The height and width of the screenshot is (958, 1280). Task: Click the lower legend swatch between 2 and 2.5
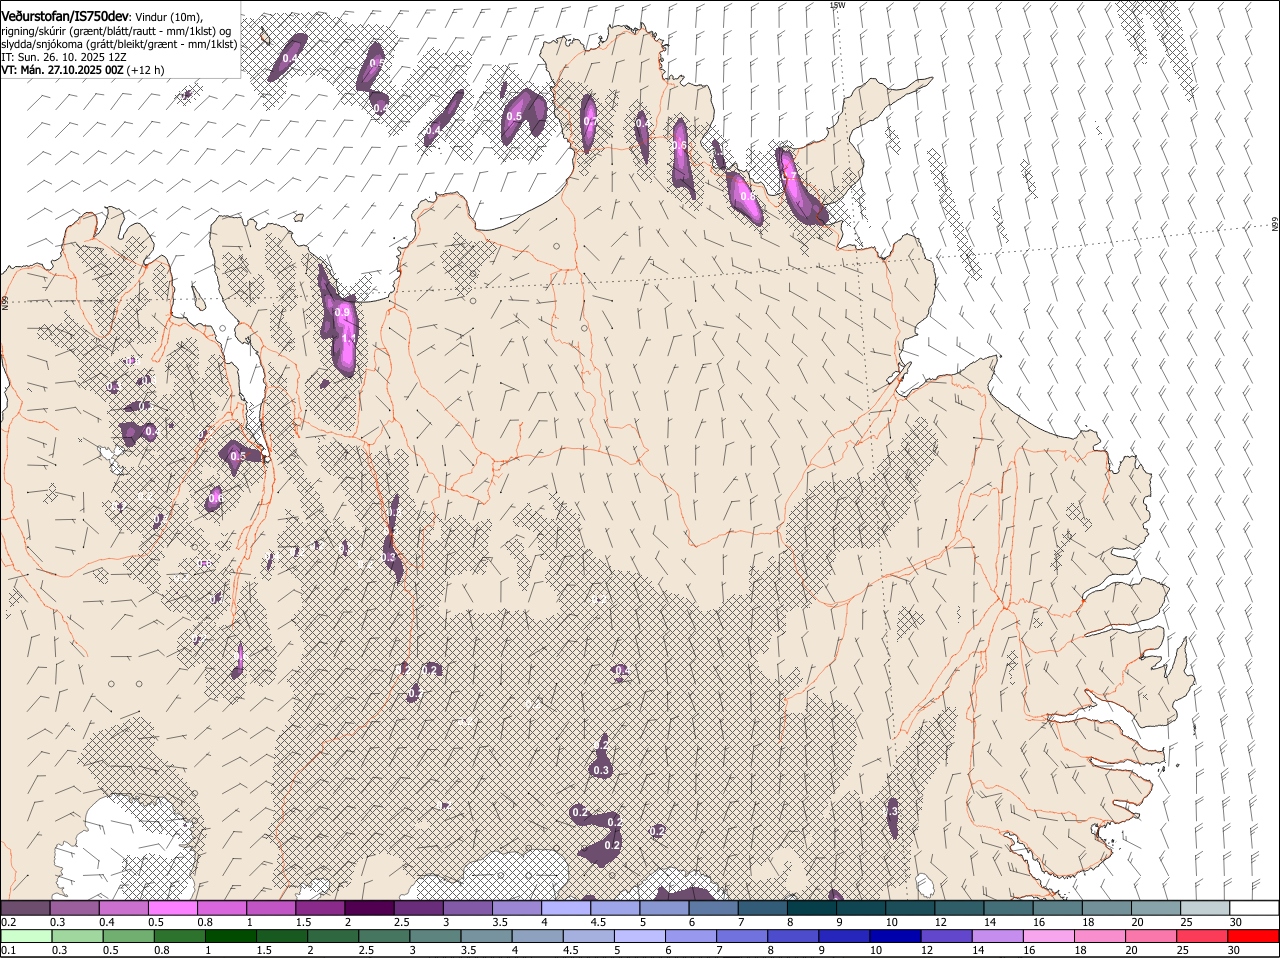pos(335,936)
